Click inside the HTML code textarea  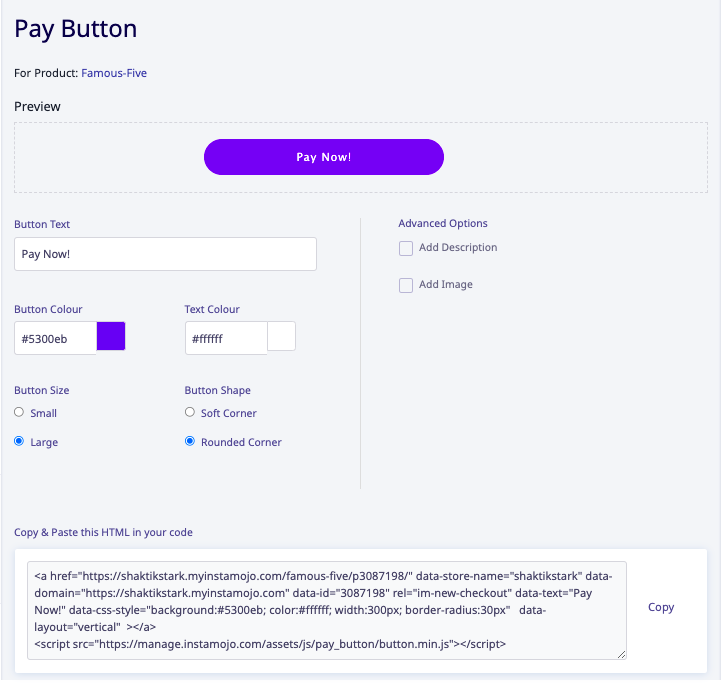click(327, 610)
